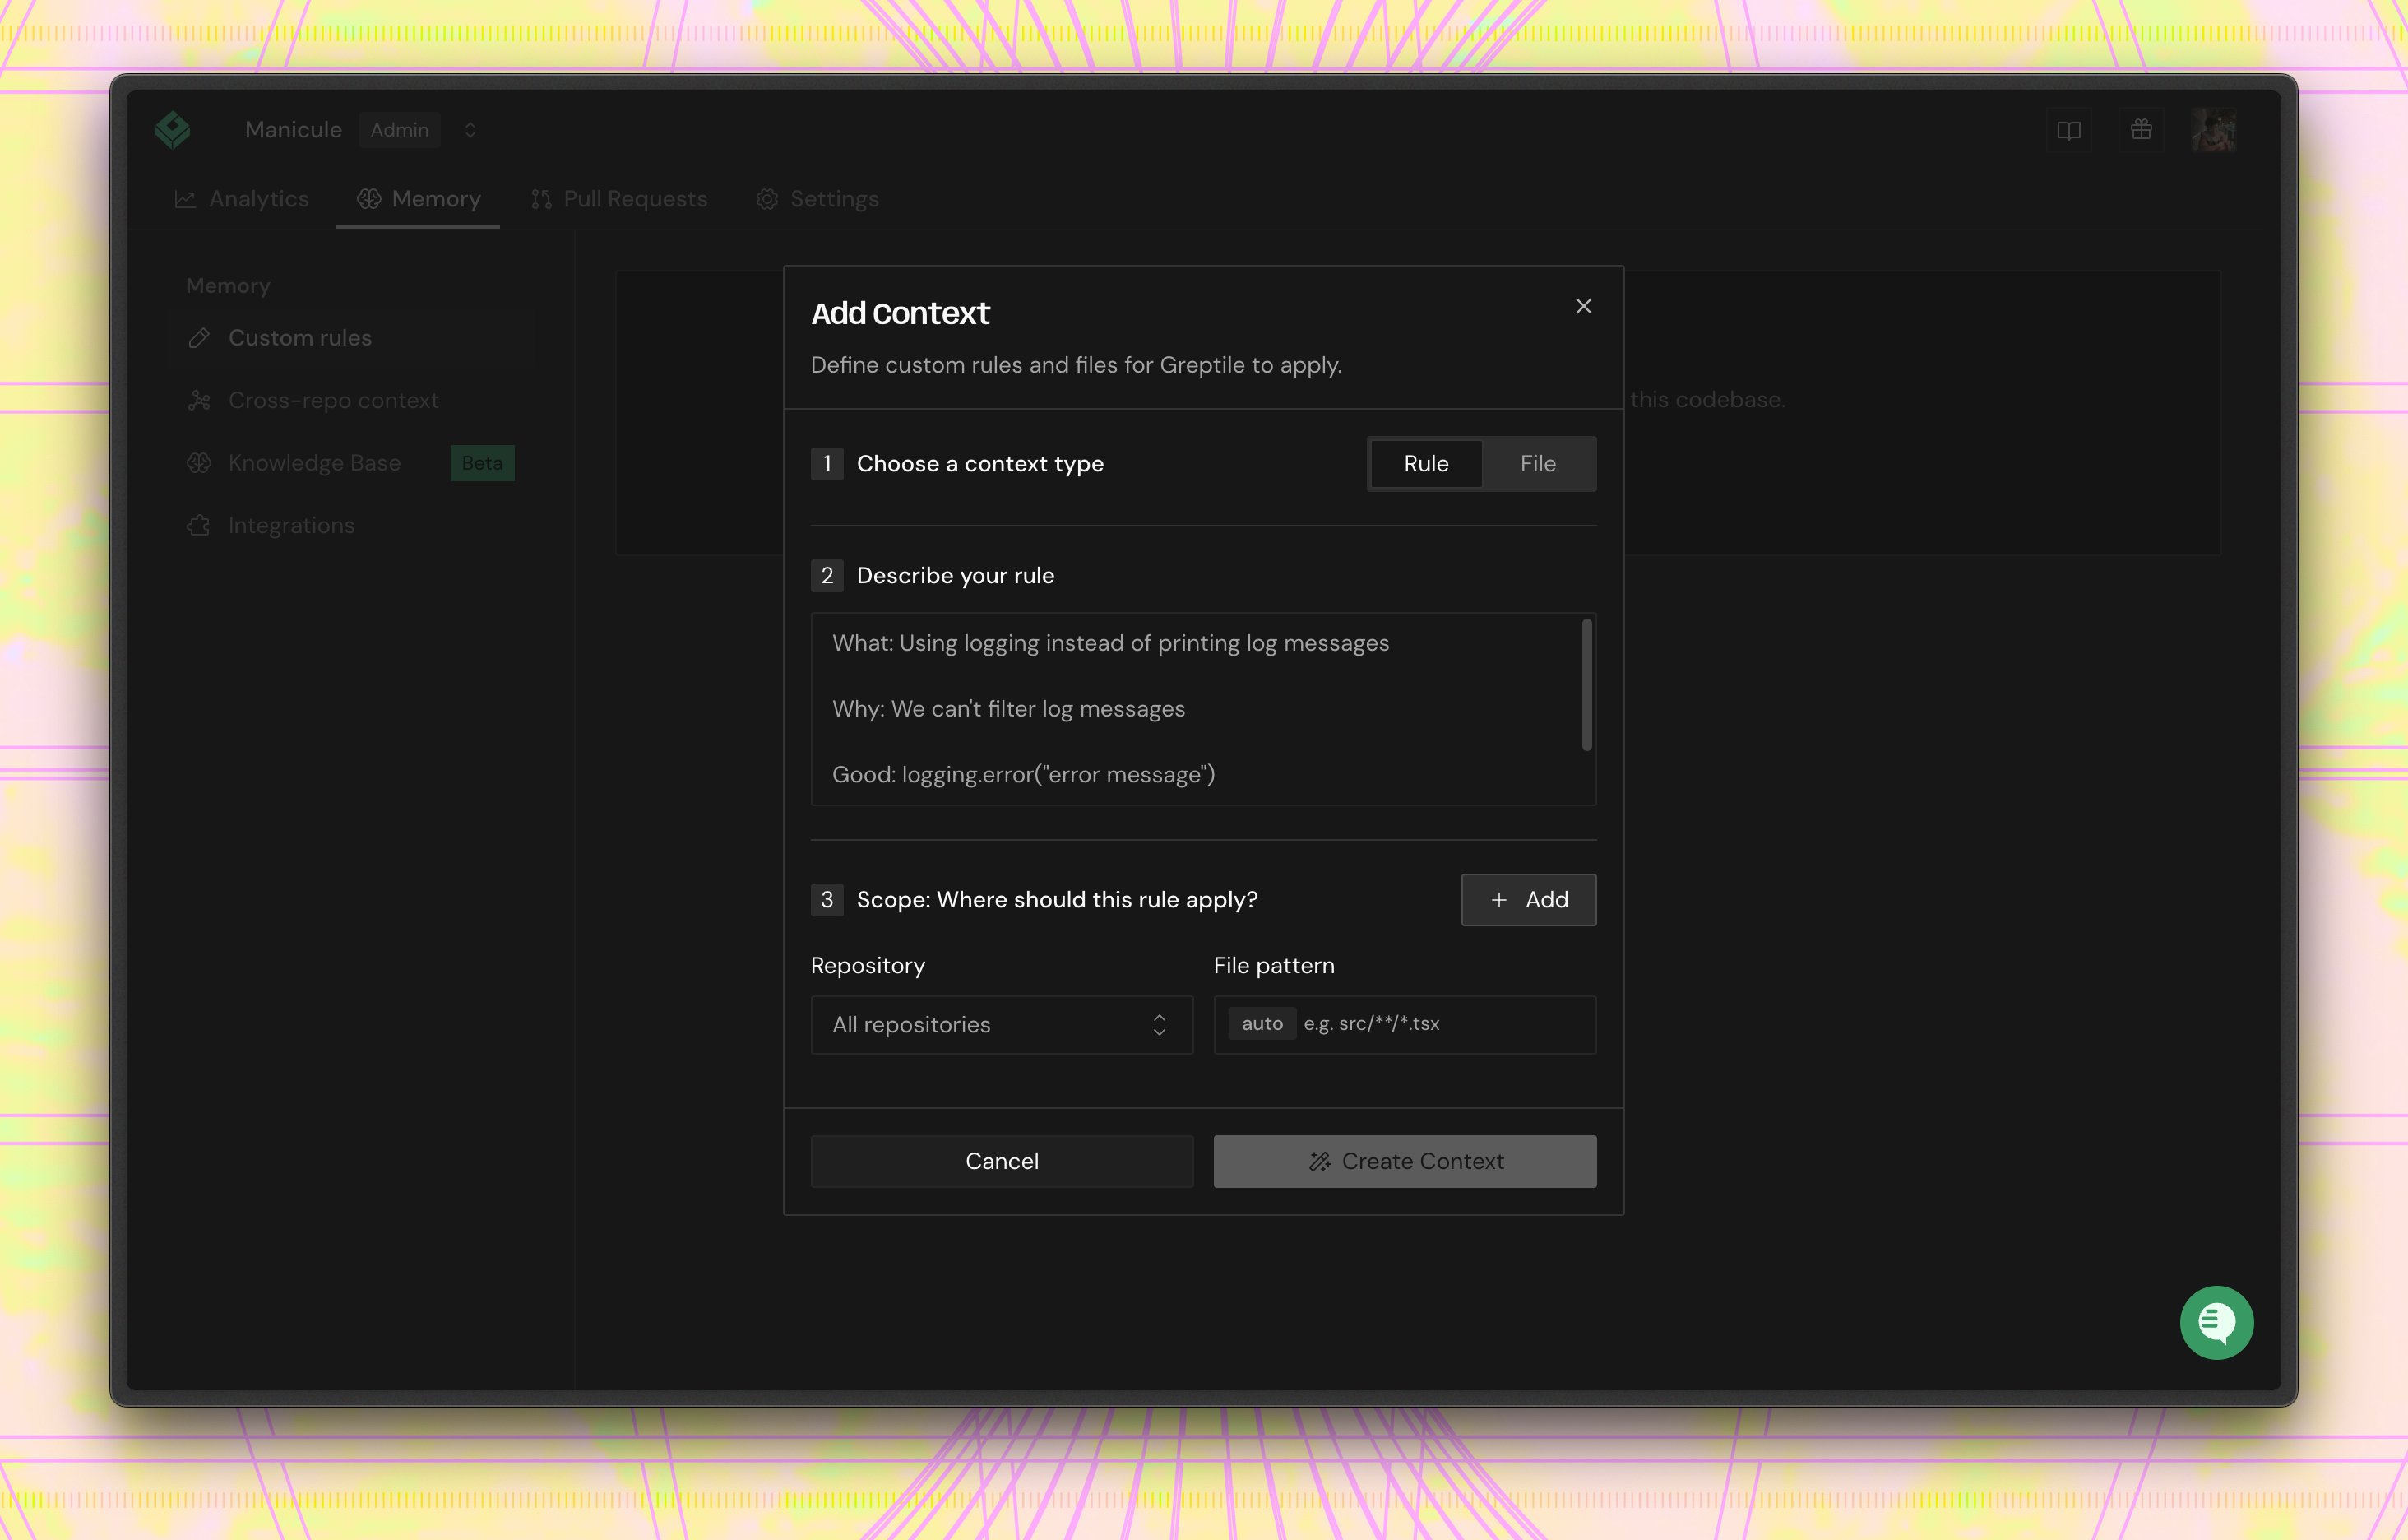Open the organization switcher chevron

(470, 130)
